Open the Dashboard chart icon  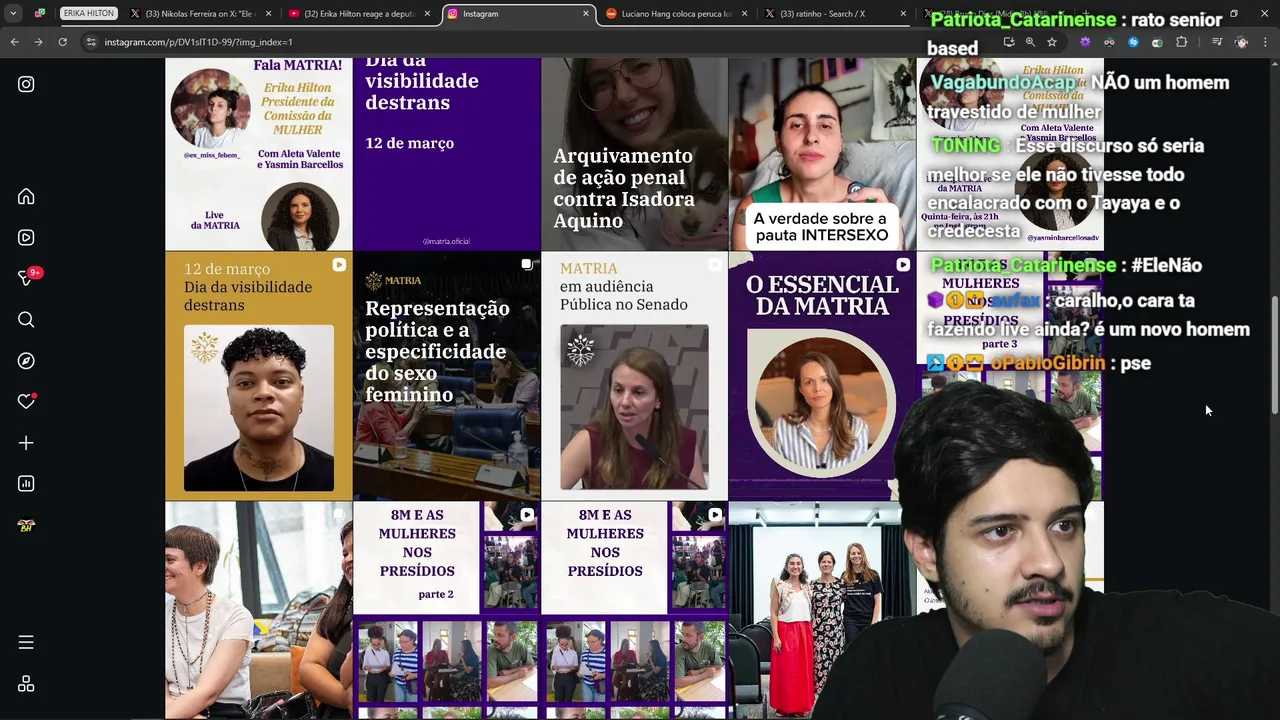[x=26, y=484]
